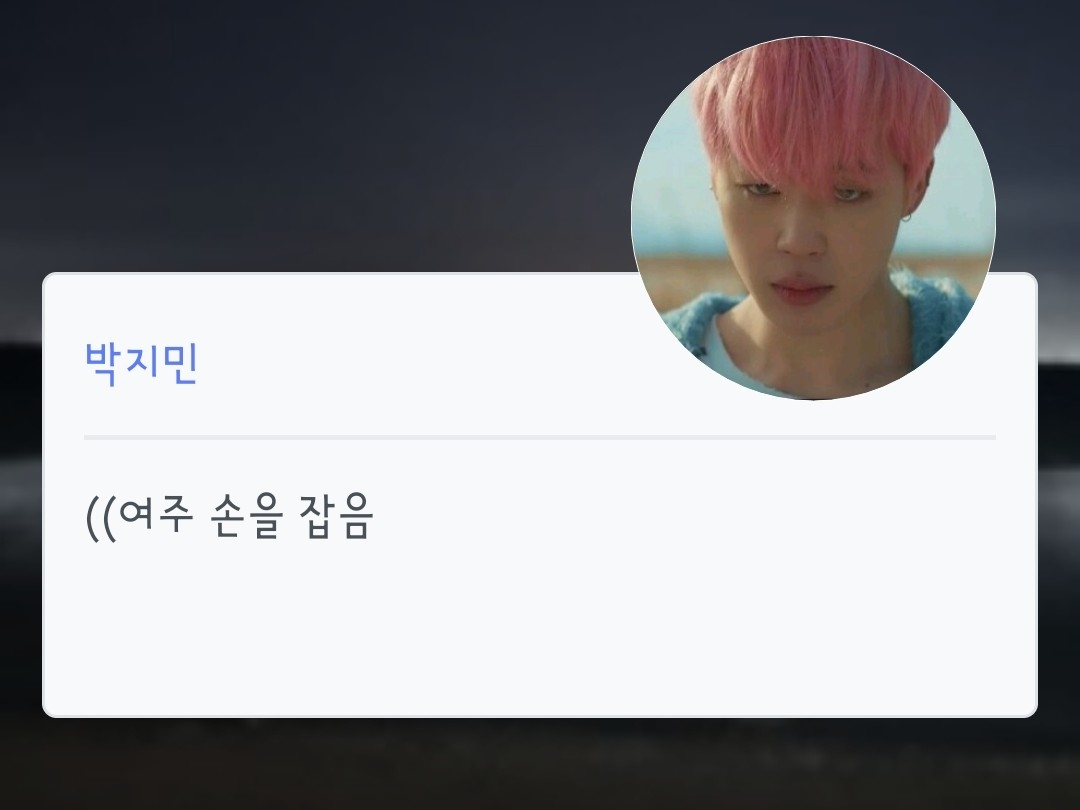Click the divider line under the name

(x=540, y=437)
